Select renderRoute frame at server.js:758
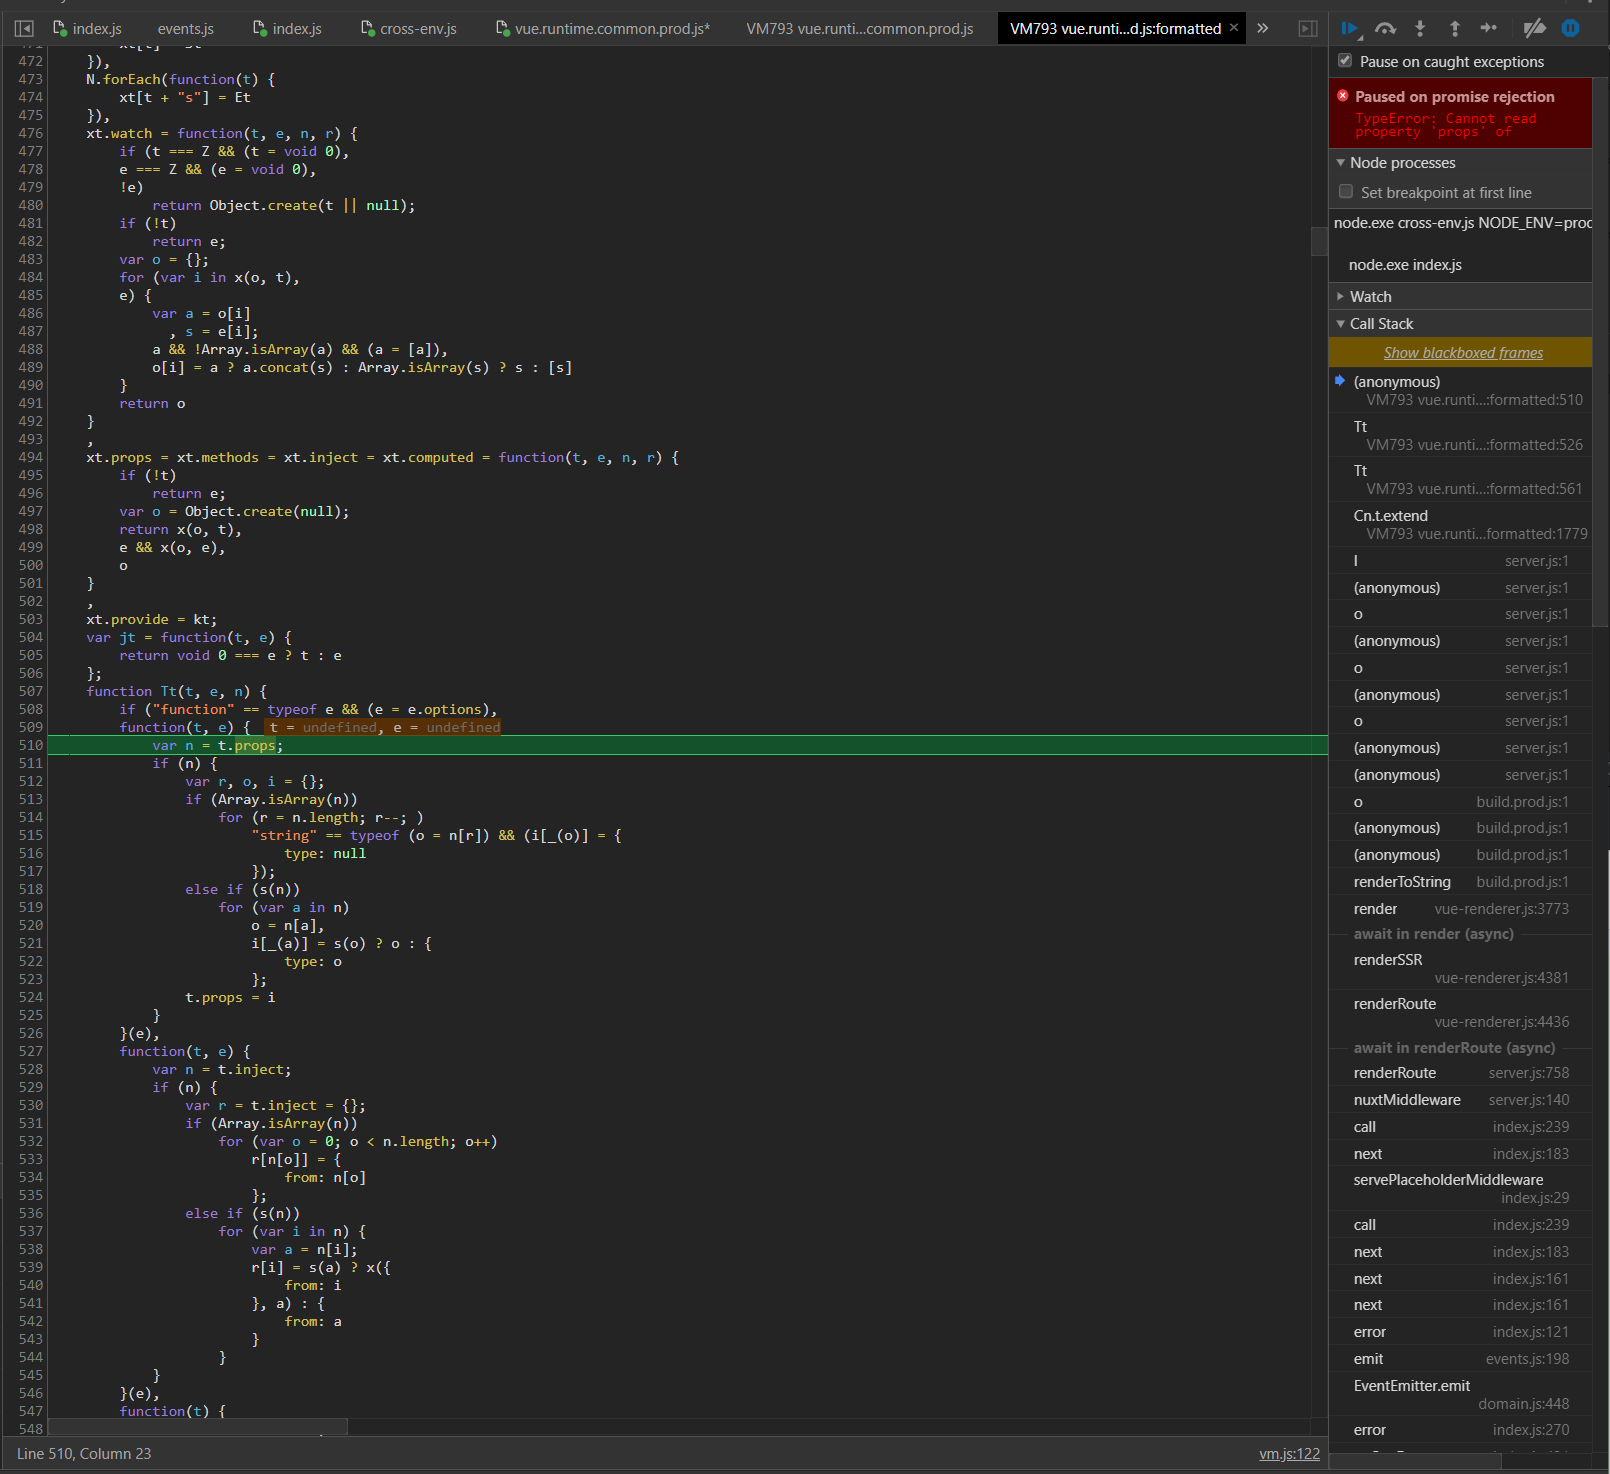 tap(1460, 1073)
